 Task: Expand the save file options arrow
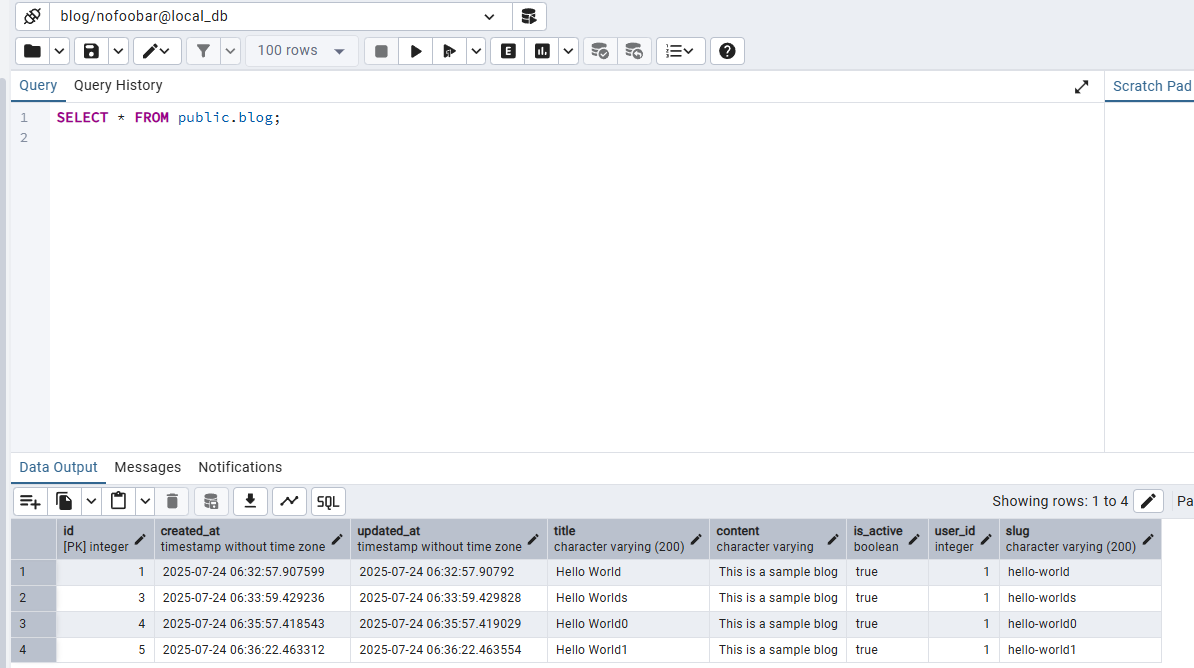point(118,51)
